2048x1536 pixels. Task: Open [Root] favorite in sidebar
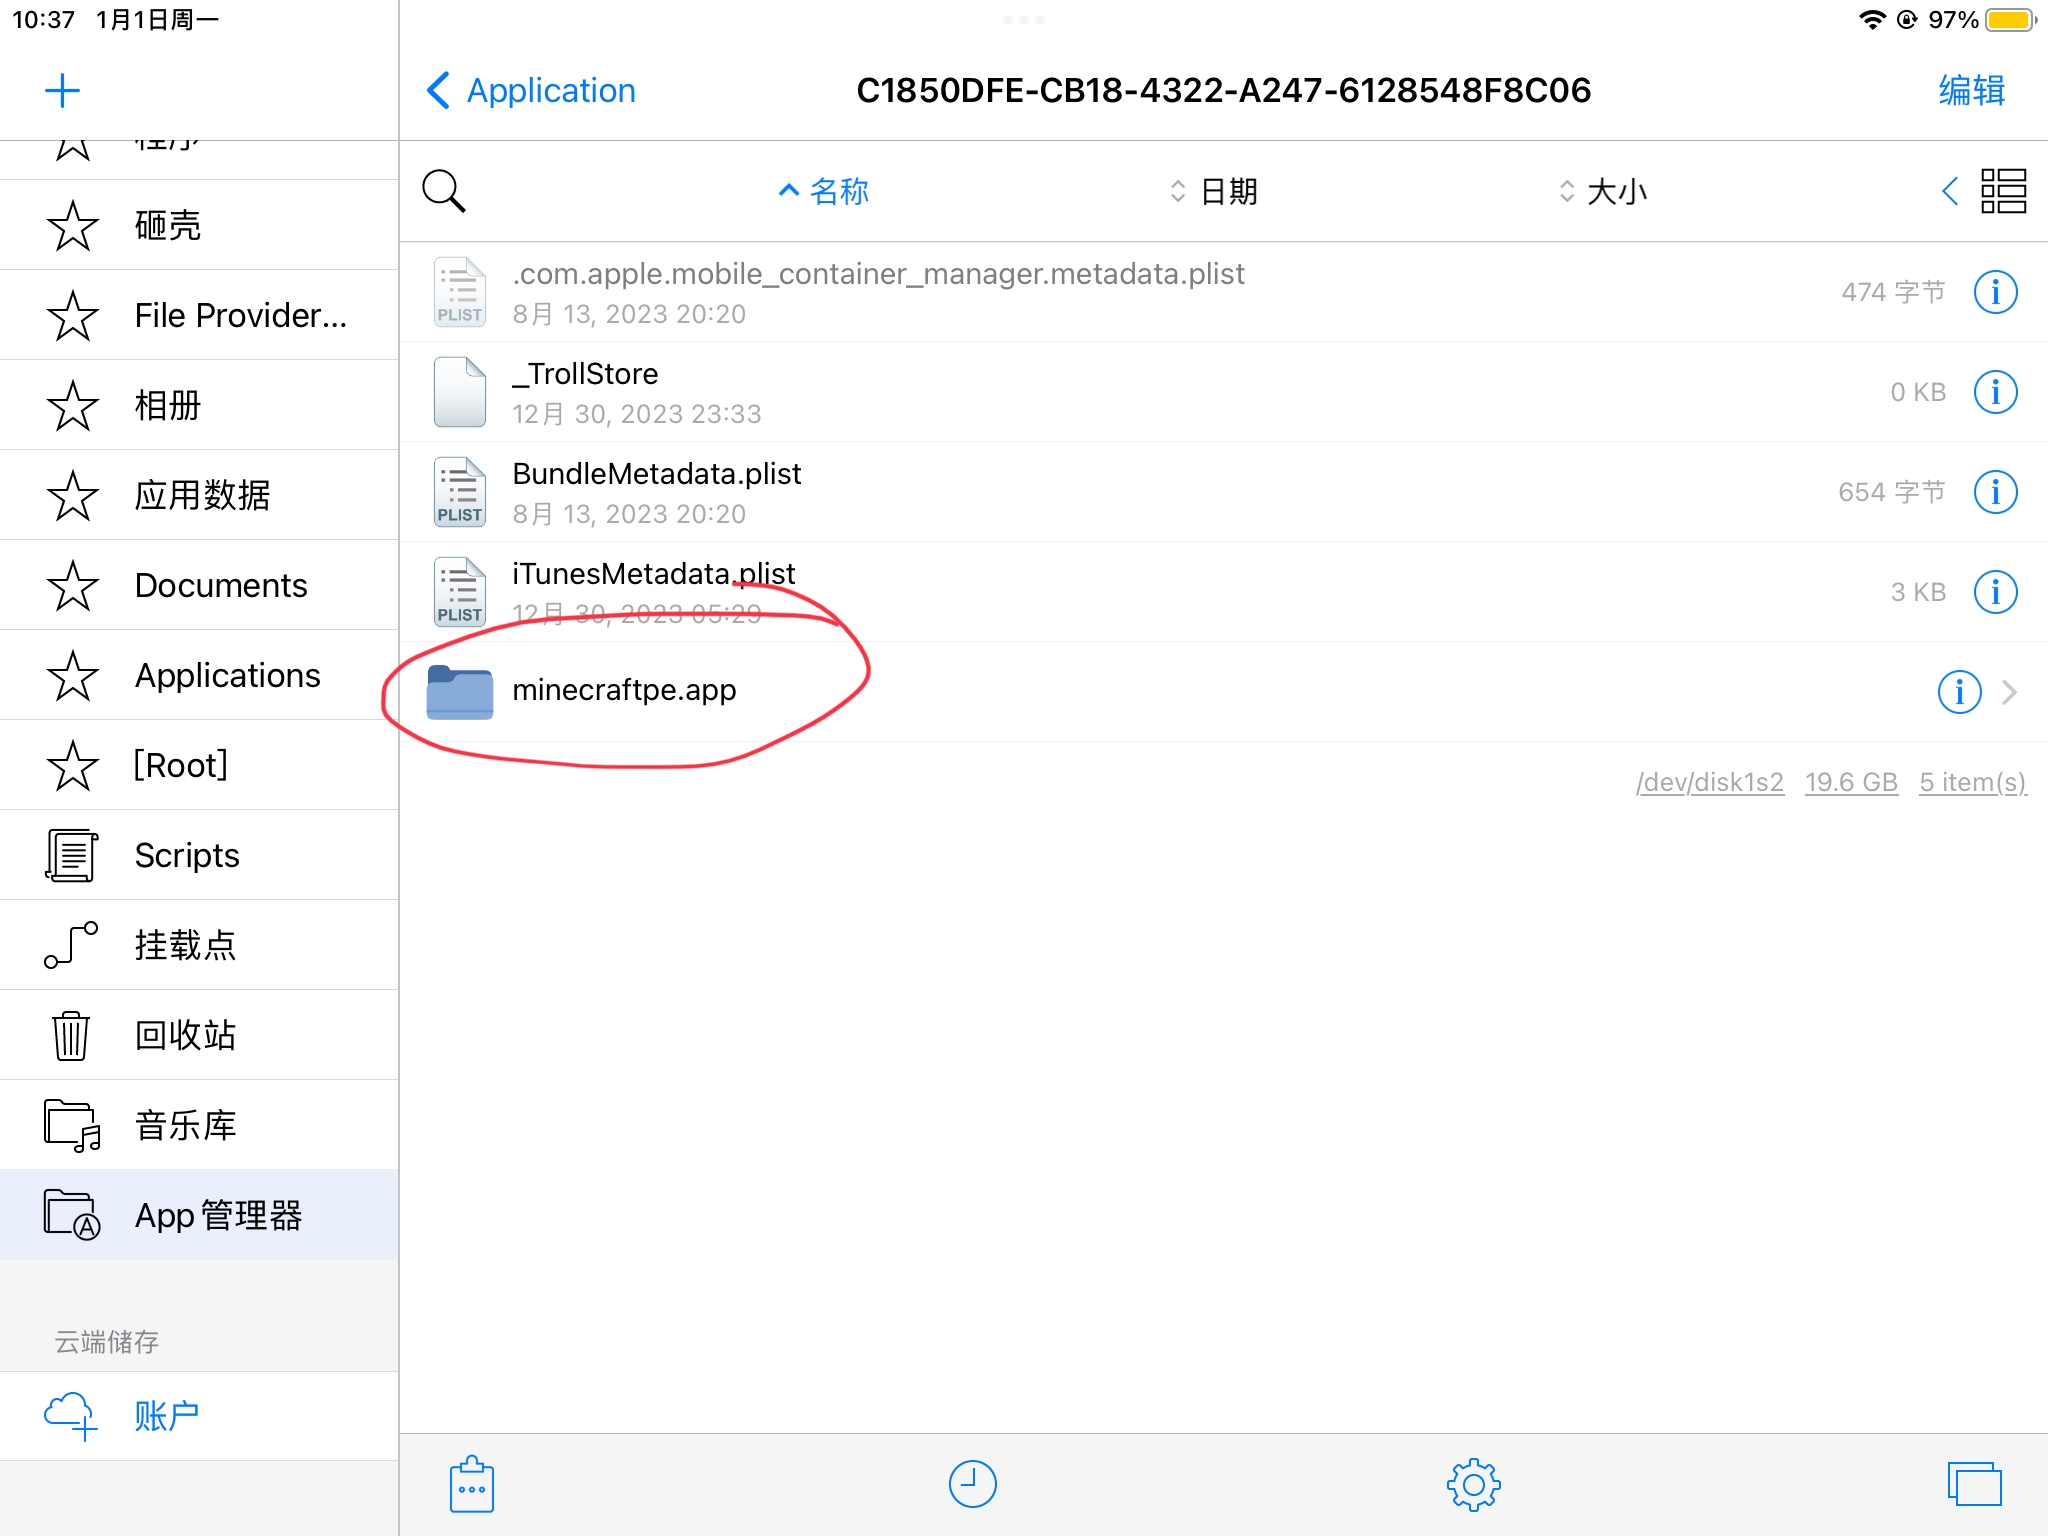point(199,765)
